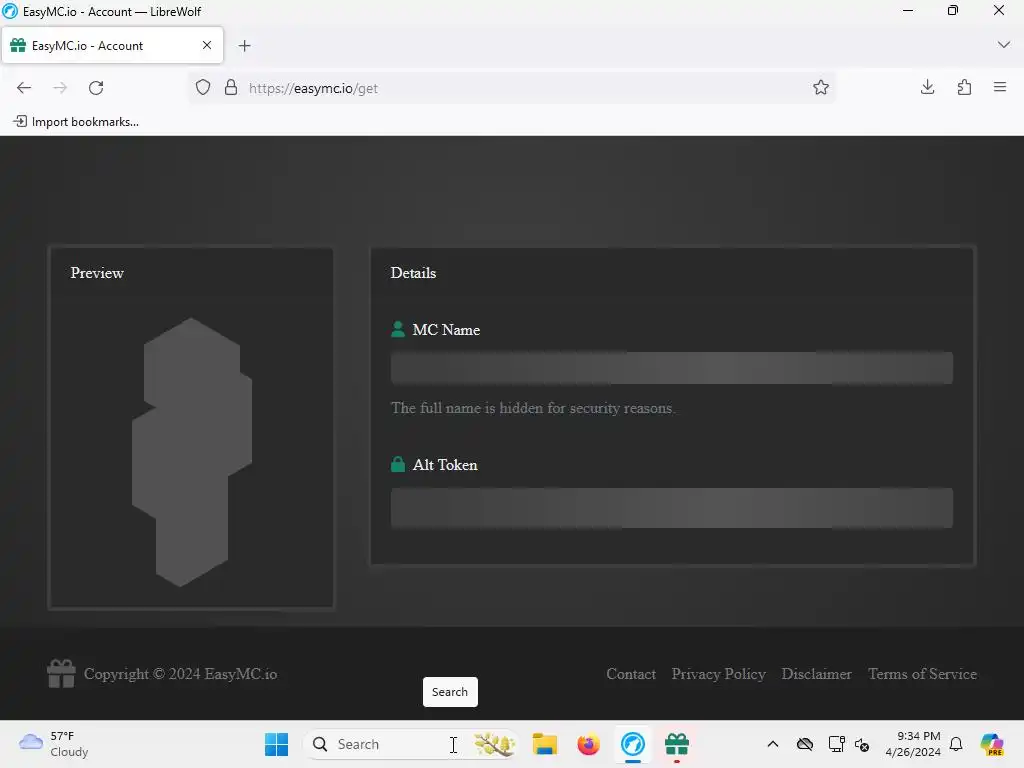The image size is (1024, 768).
Task: Click the EasyMC gift logo in footer
Action: click(61, 673)
